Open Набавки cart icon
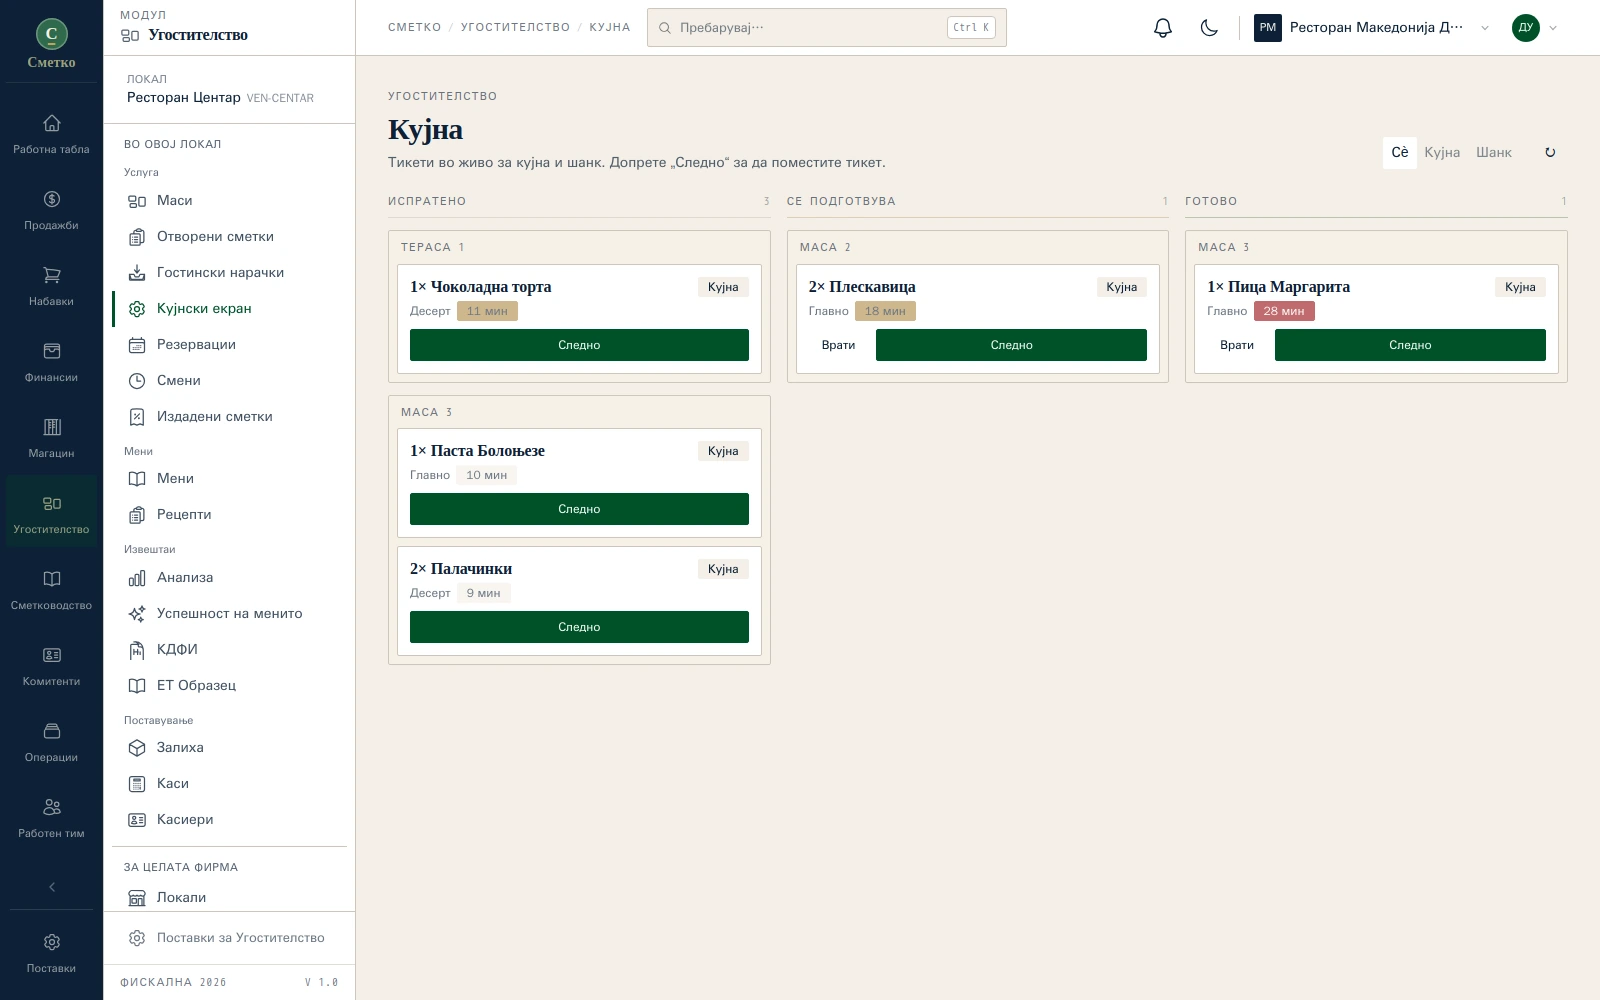The image size is (1600, 1000). (51, 287)
